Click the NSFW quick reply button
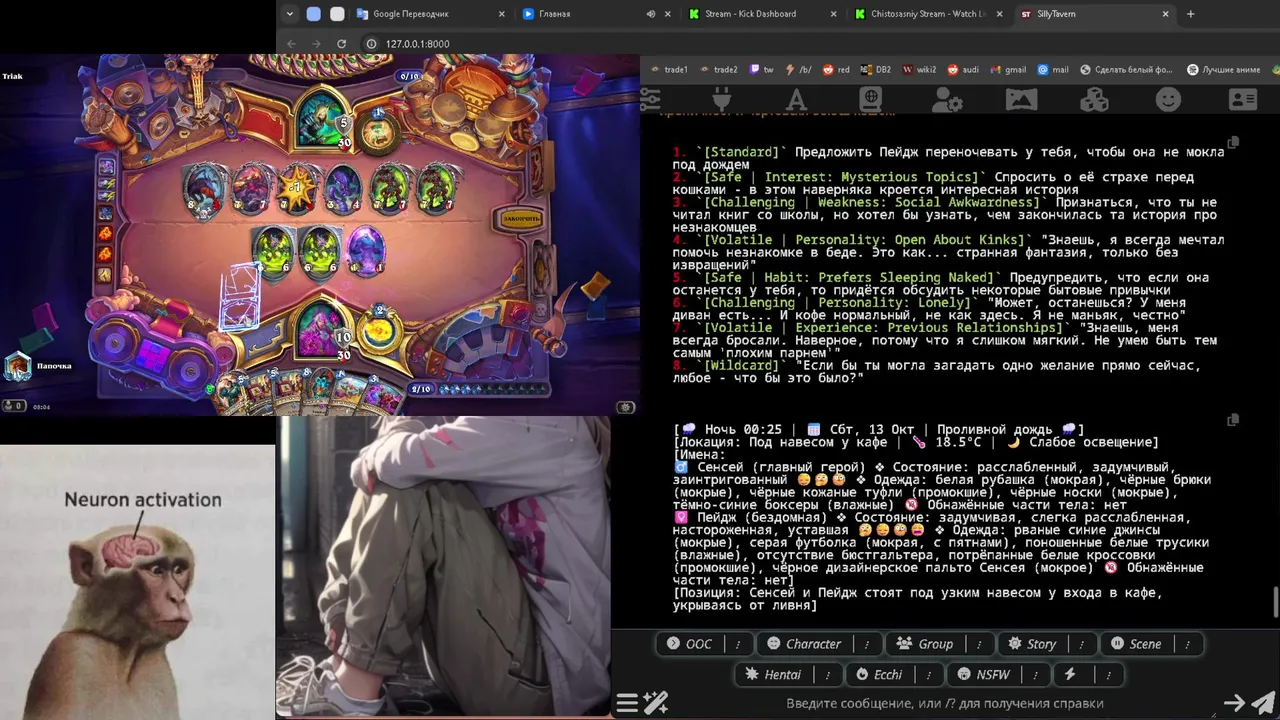1280x720 pixels. 986,675
